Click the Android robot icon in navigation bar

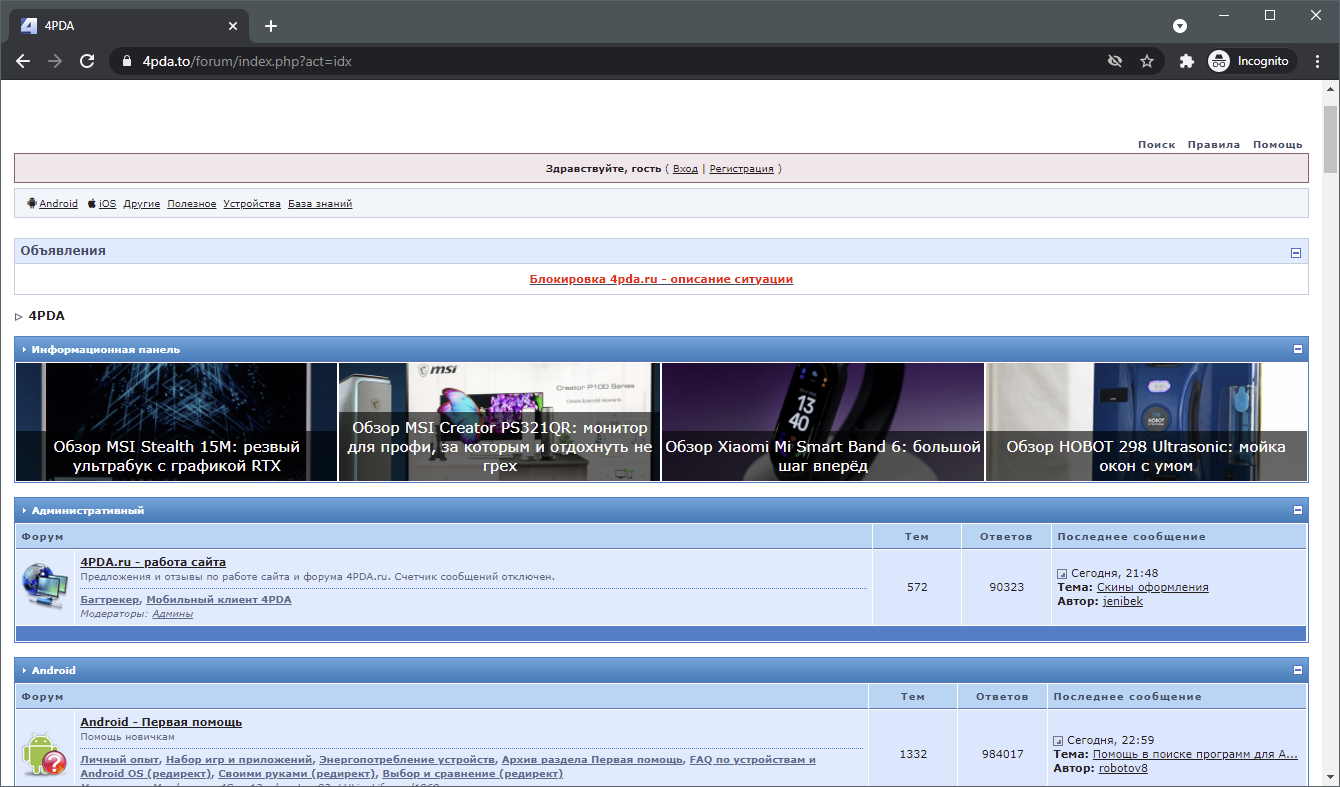tap(32, 203)
